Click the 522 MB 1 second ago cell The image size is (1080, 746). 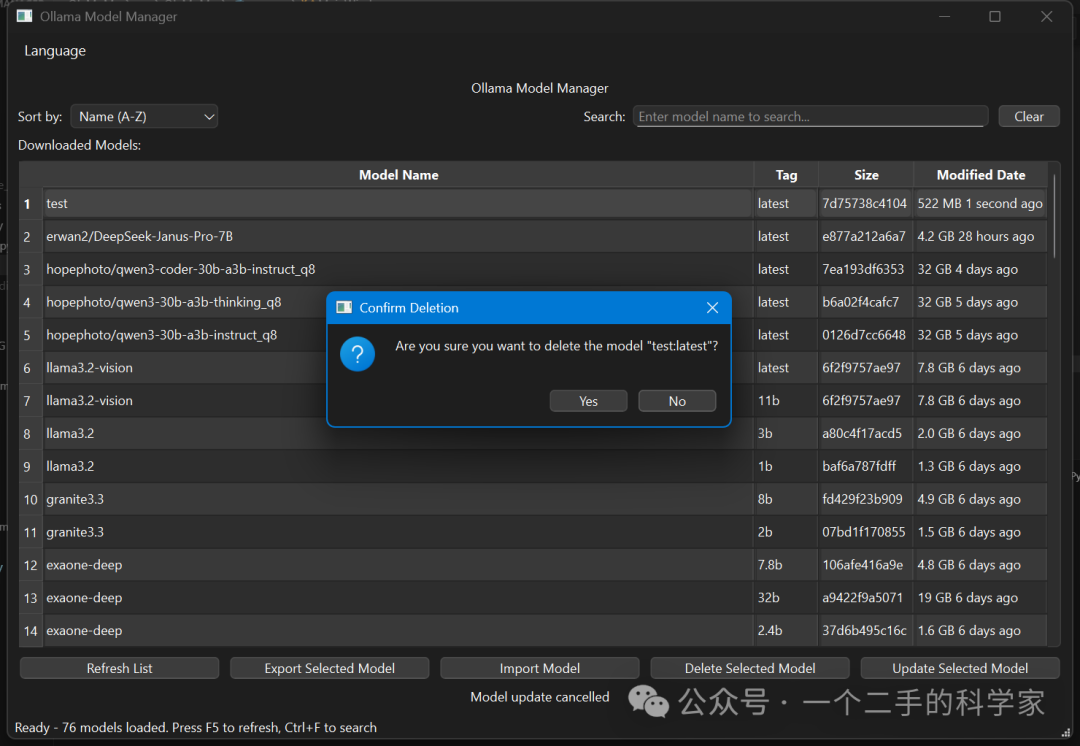(980, 204)
